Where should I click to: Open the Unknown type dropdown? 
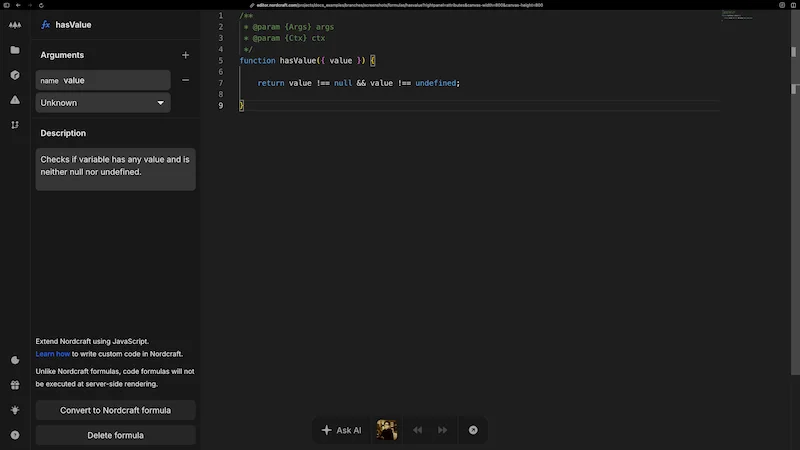pyautogui.click(x=103, y=103)
